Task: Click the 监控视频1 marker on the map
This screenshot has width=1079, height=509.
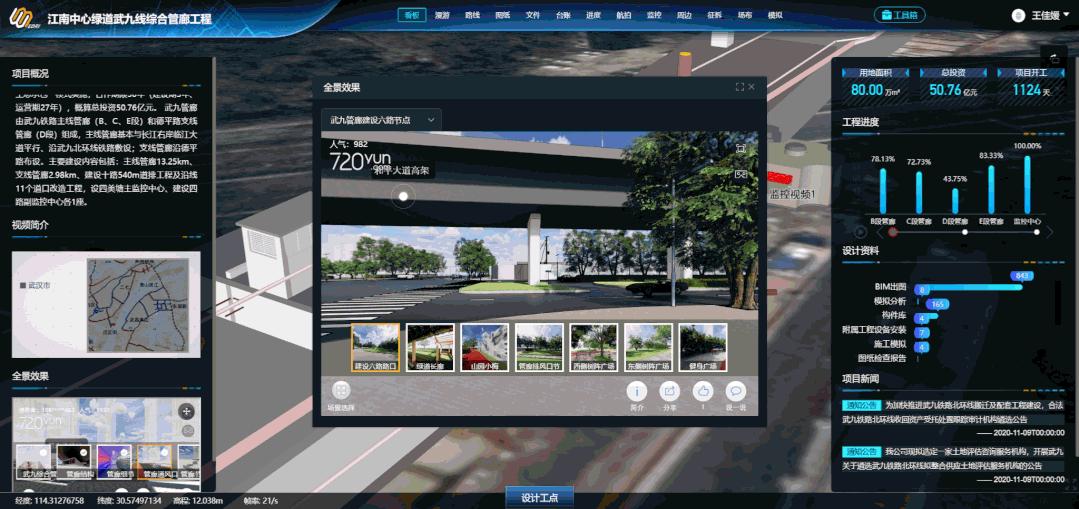Action: [792, 194]
